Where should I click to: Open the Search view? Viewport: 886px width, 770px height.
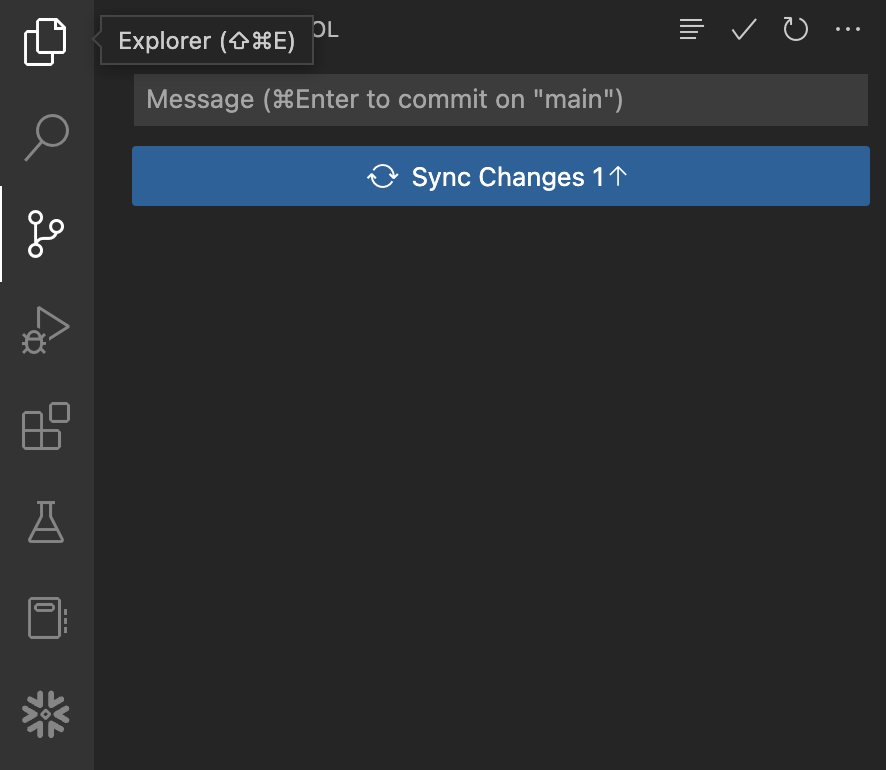[44, 137]
